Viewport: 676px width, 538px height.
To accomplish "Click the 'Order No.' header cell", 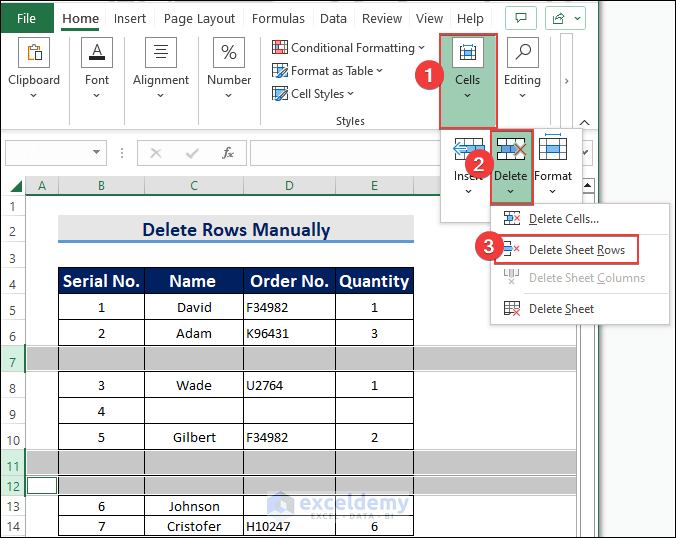I will pyautogui.click(x=289, y=281).
